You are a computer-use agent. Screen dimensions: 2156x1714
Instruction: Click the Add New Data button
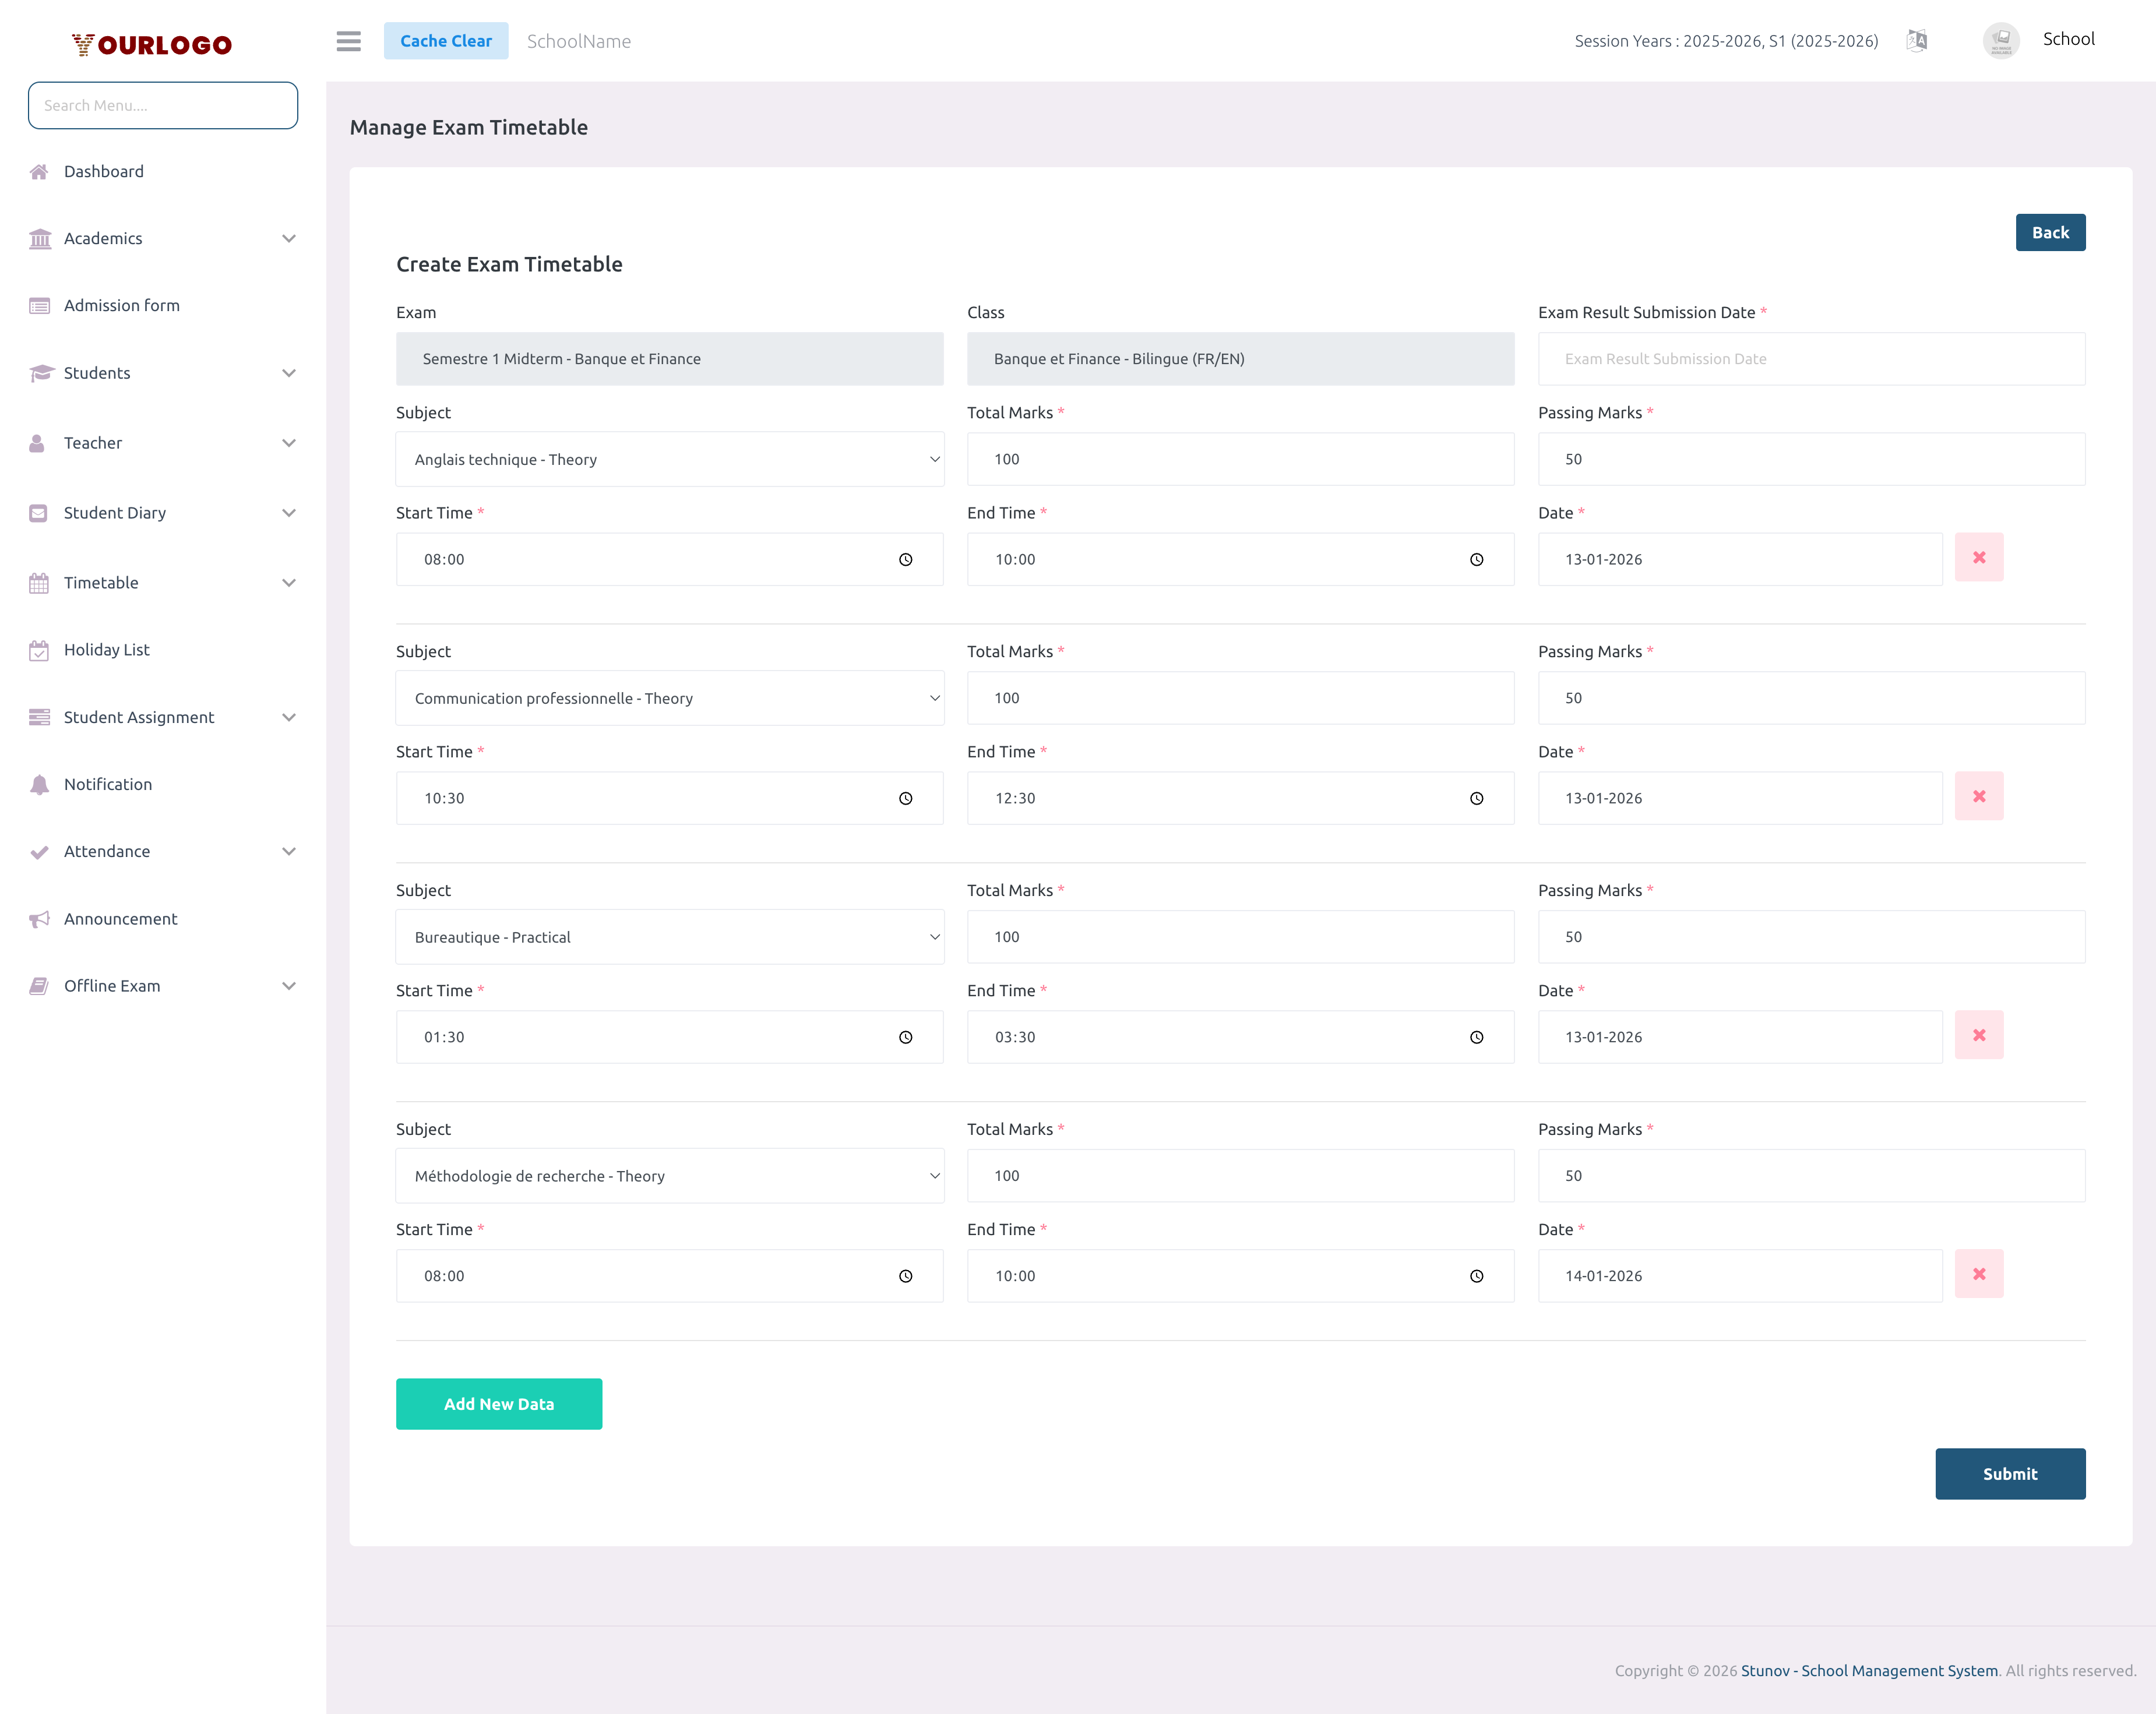tap(498, 1404)
